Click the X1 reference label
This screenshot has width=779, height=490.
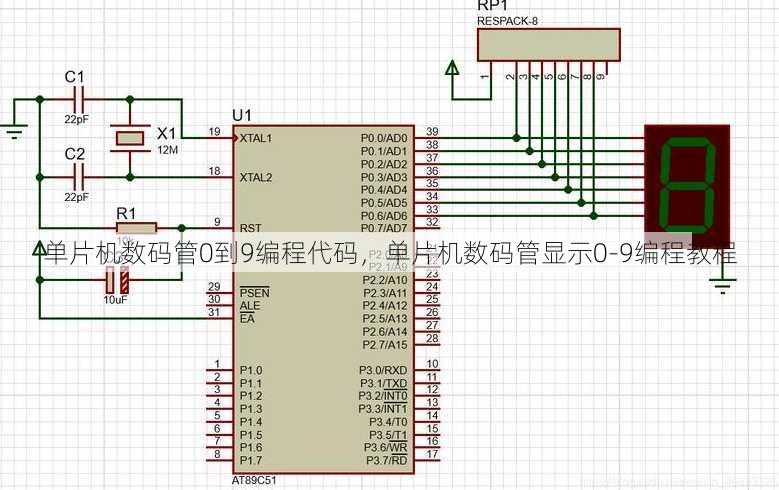point(166,133)
